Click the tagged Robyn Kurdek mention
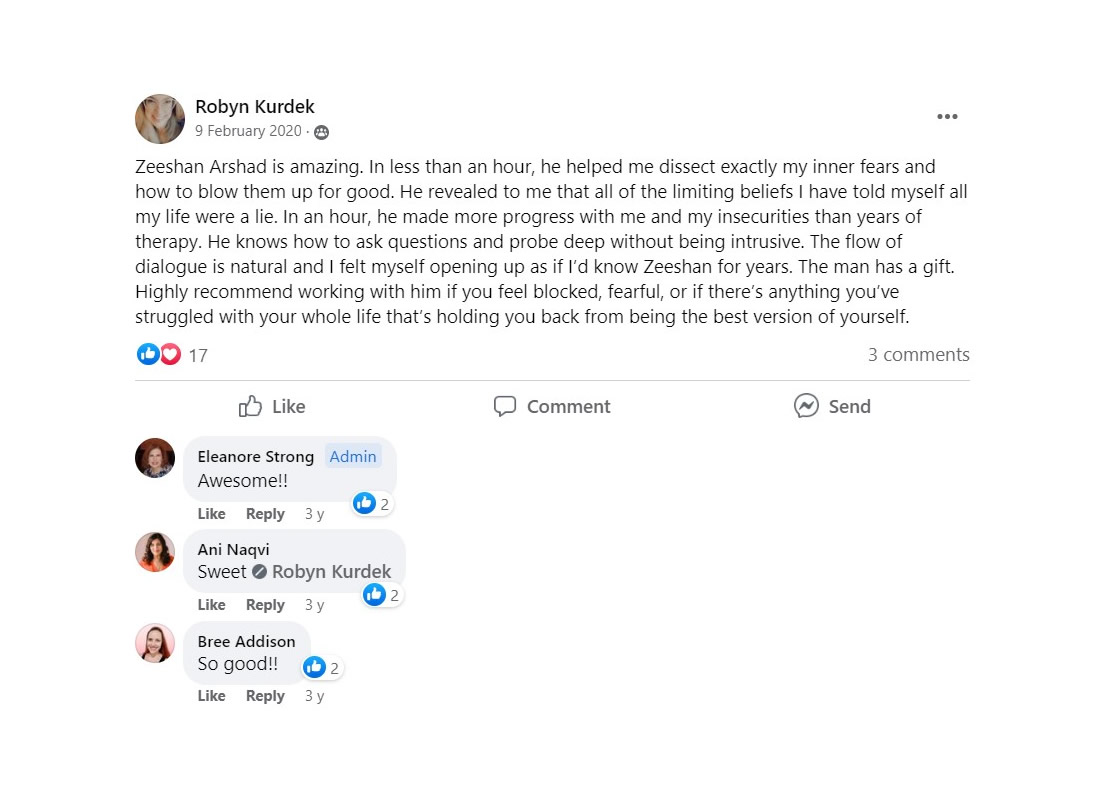1100x800 pixels. tap(331, 572)
